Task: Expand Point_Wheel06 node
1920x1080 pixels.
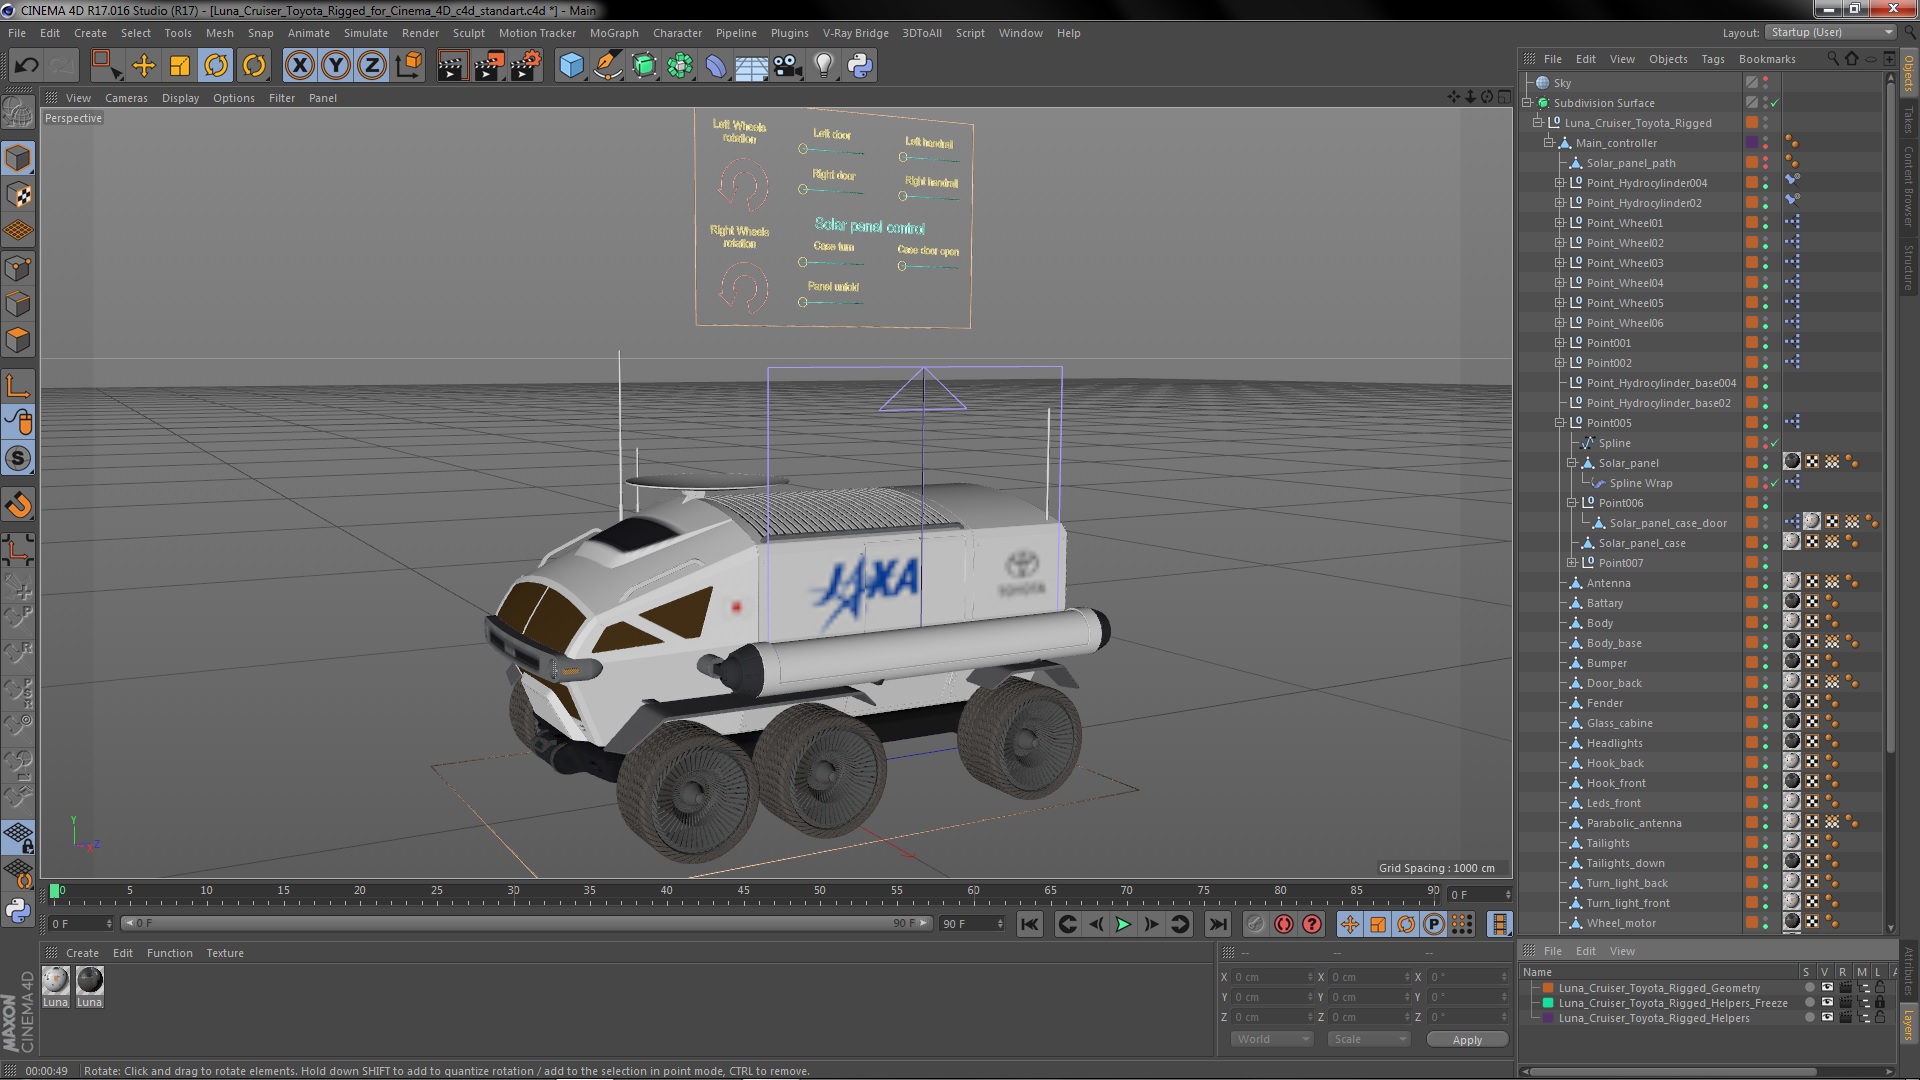Action: click(x=1559, y=323)
